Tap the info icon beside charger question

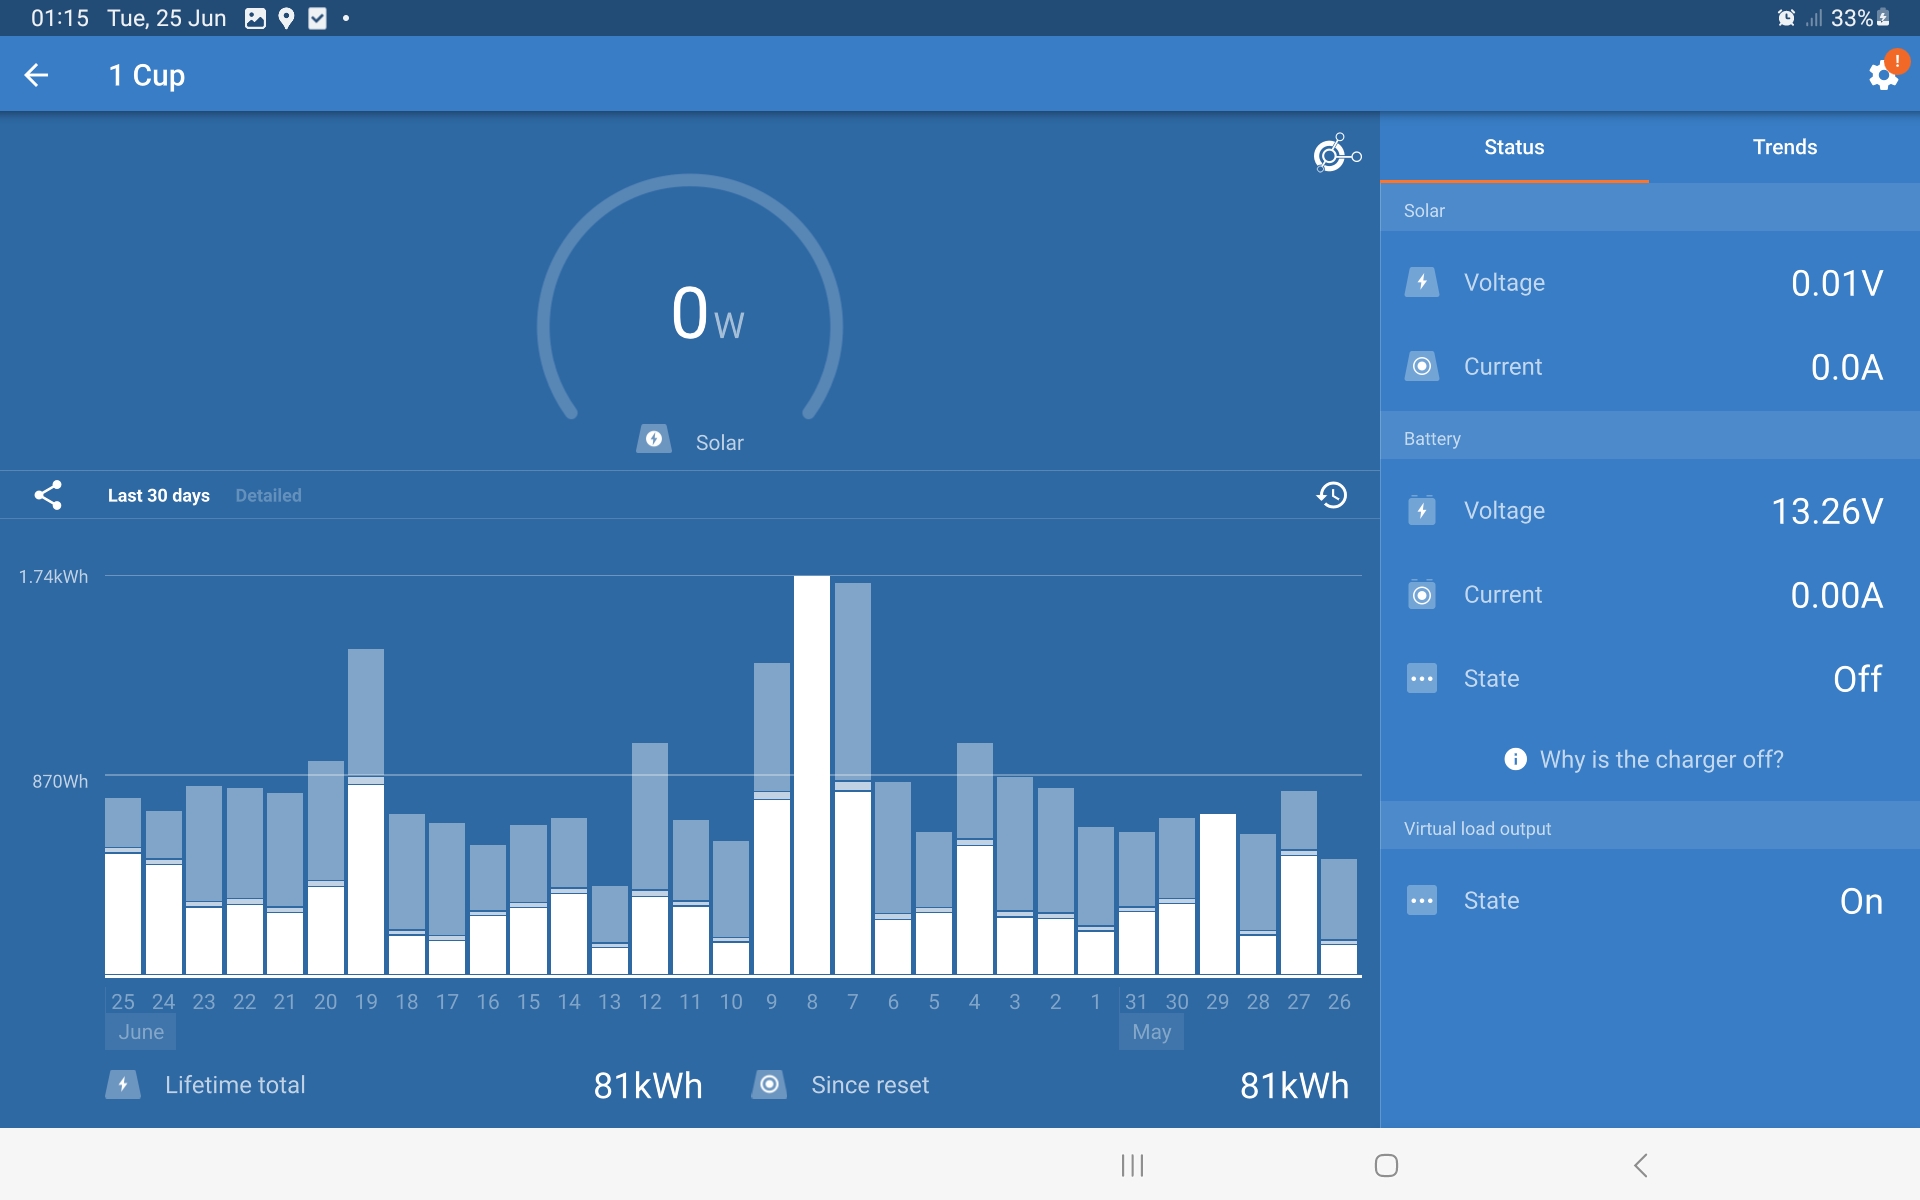pos(1515,759)
